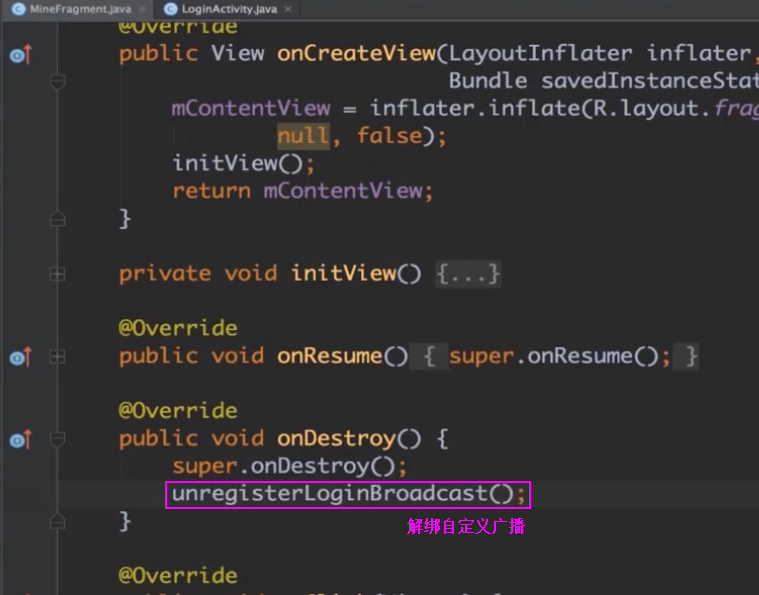Click the fold end marker of onDestroy

(58, 521)
